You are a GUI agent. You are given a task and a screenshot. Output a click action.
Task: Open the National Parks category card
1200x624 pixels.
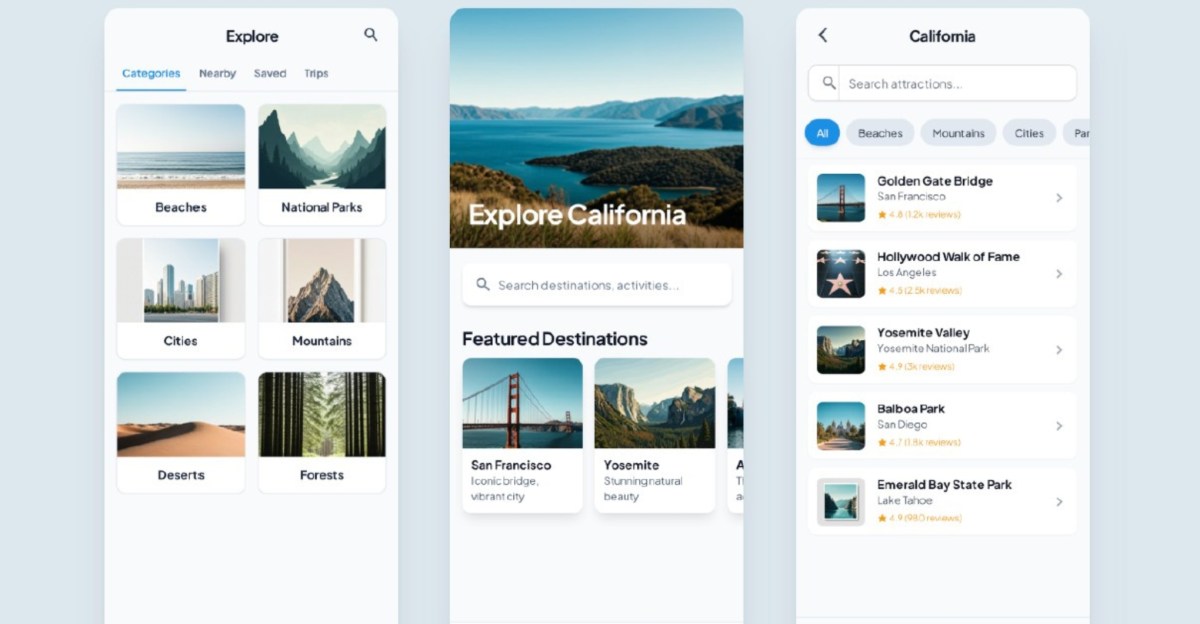point(321,164)
